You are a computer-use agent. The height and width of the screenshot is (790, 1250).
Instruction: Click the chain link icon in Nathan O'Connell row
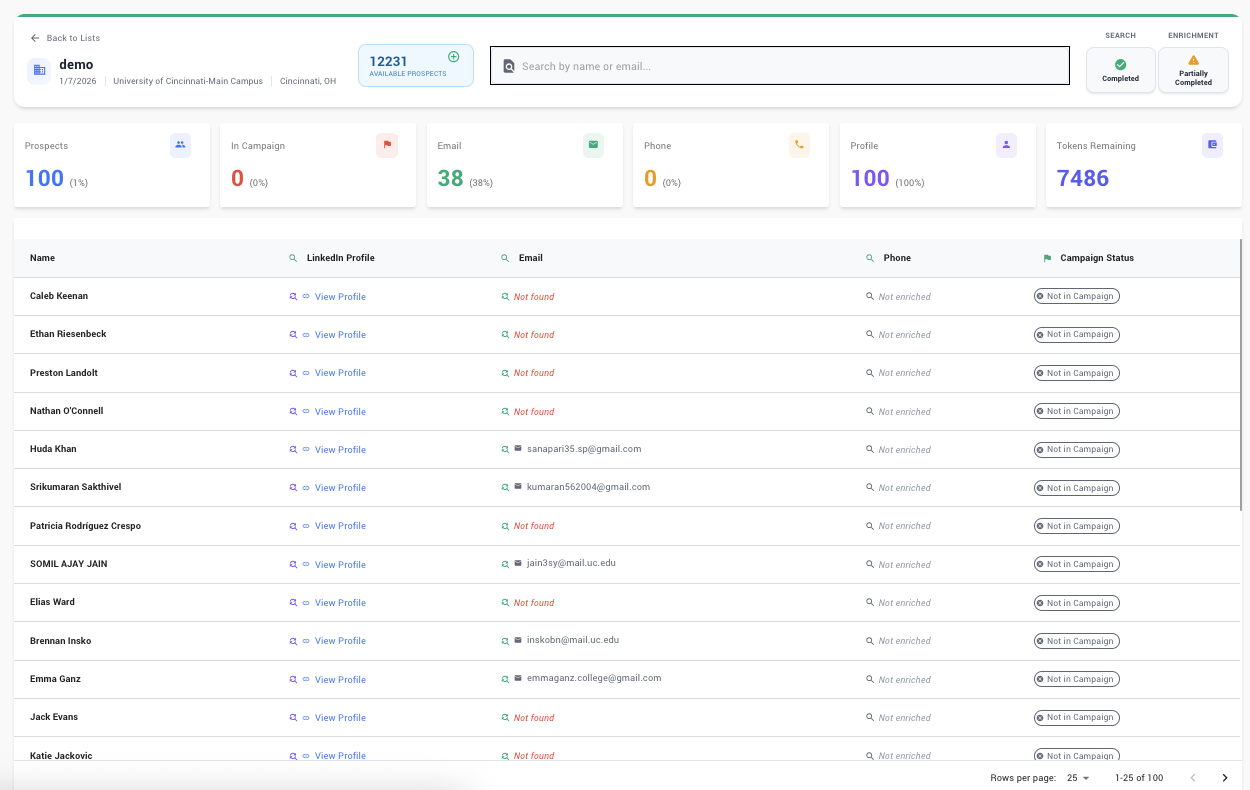306,412
